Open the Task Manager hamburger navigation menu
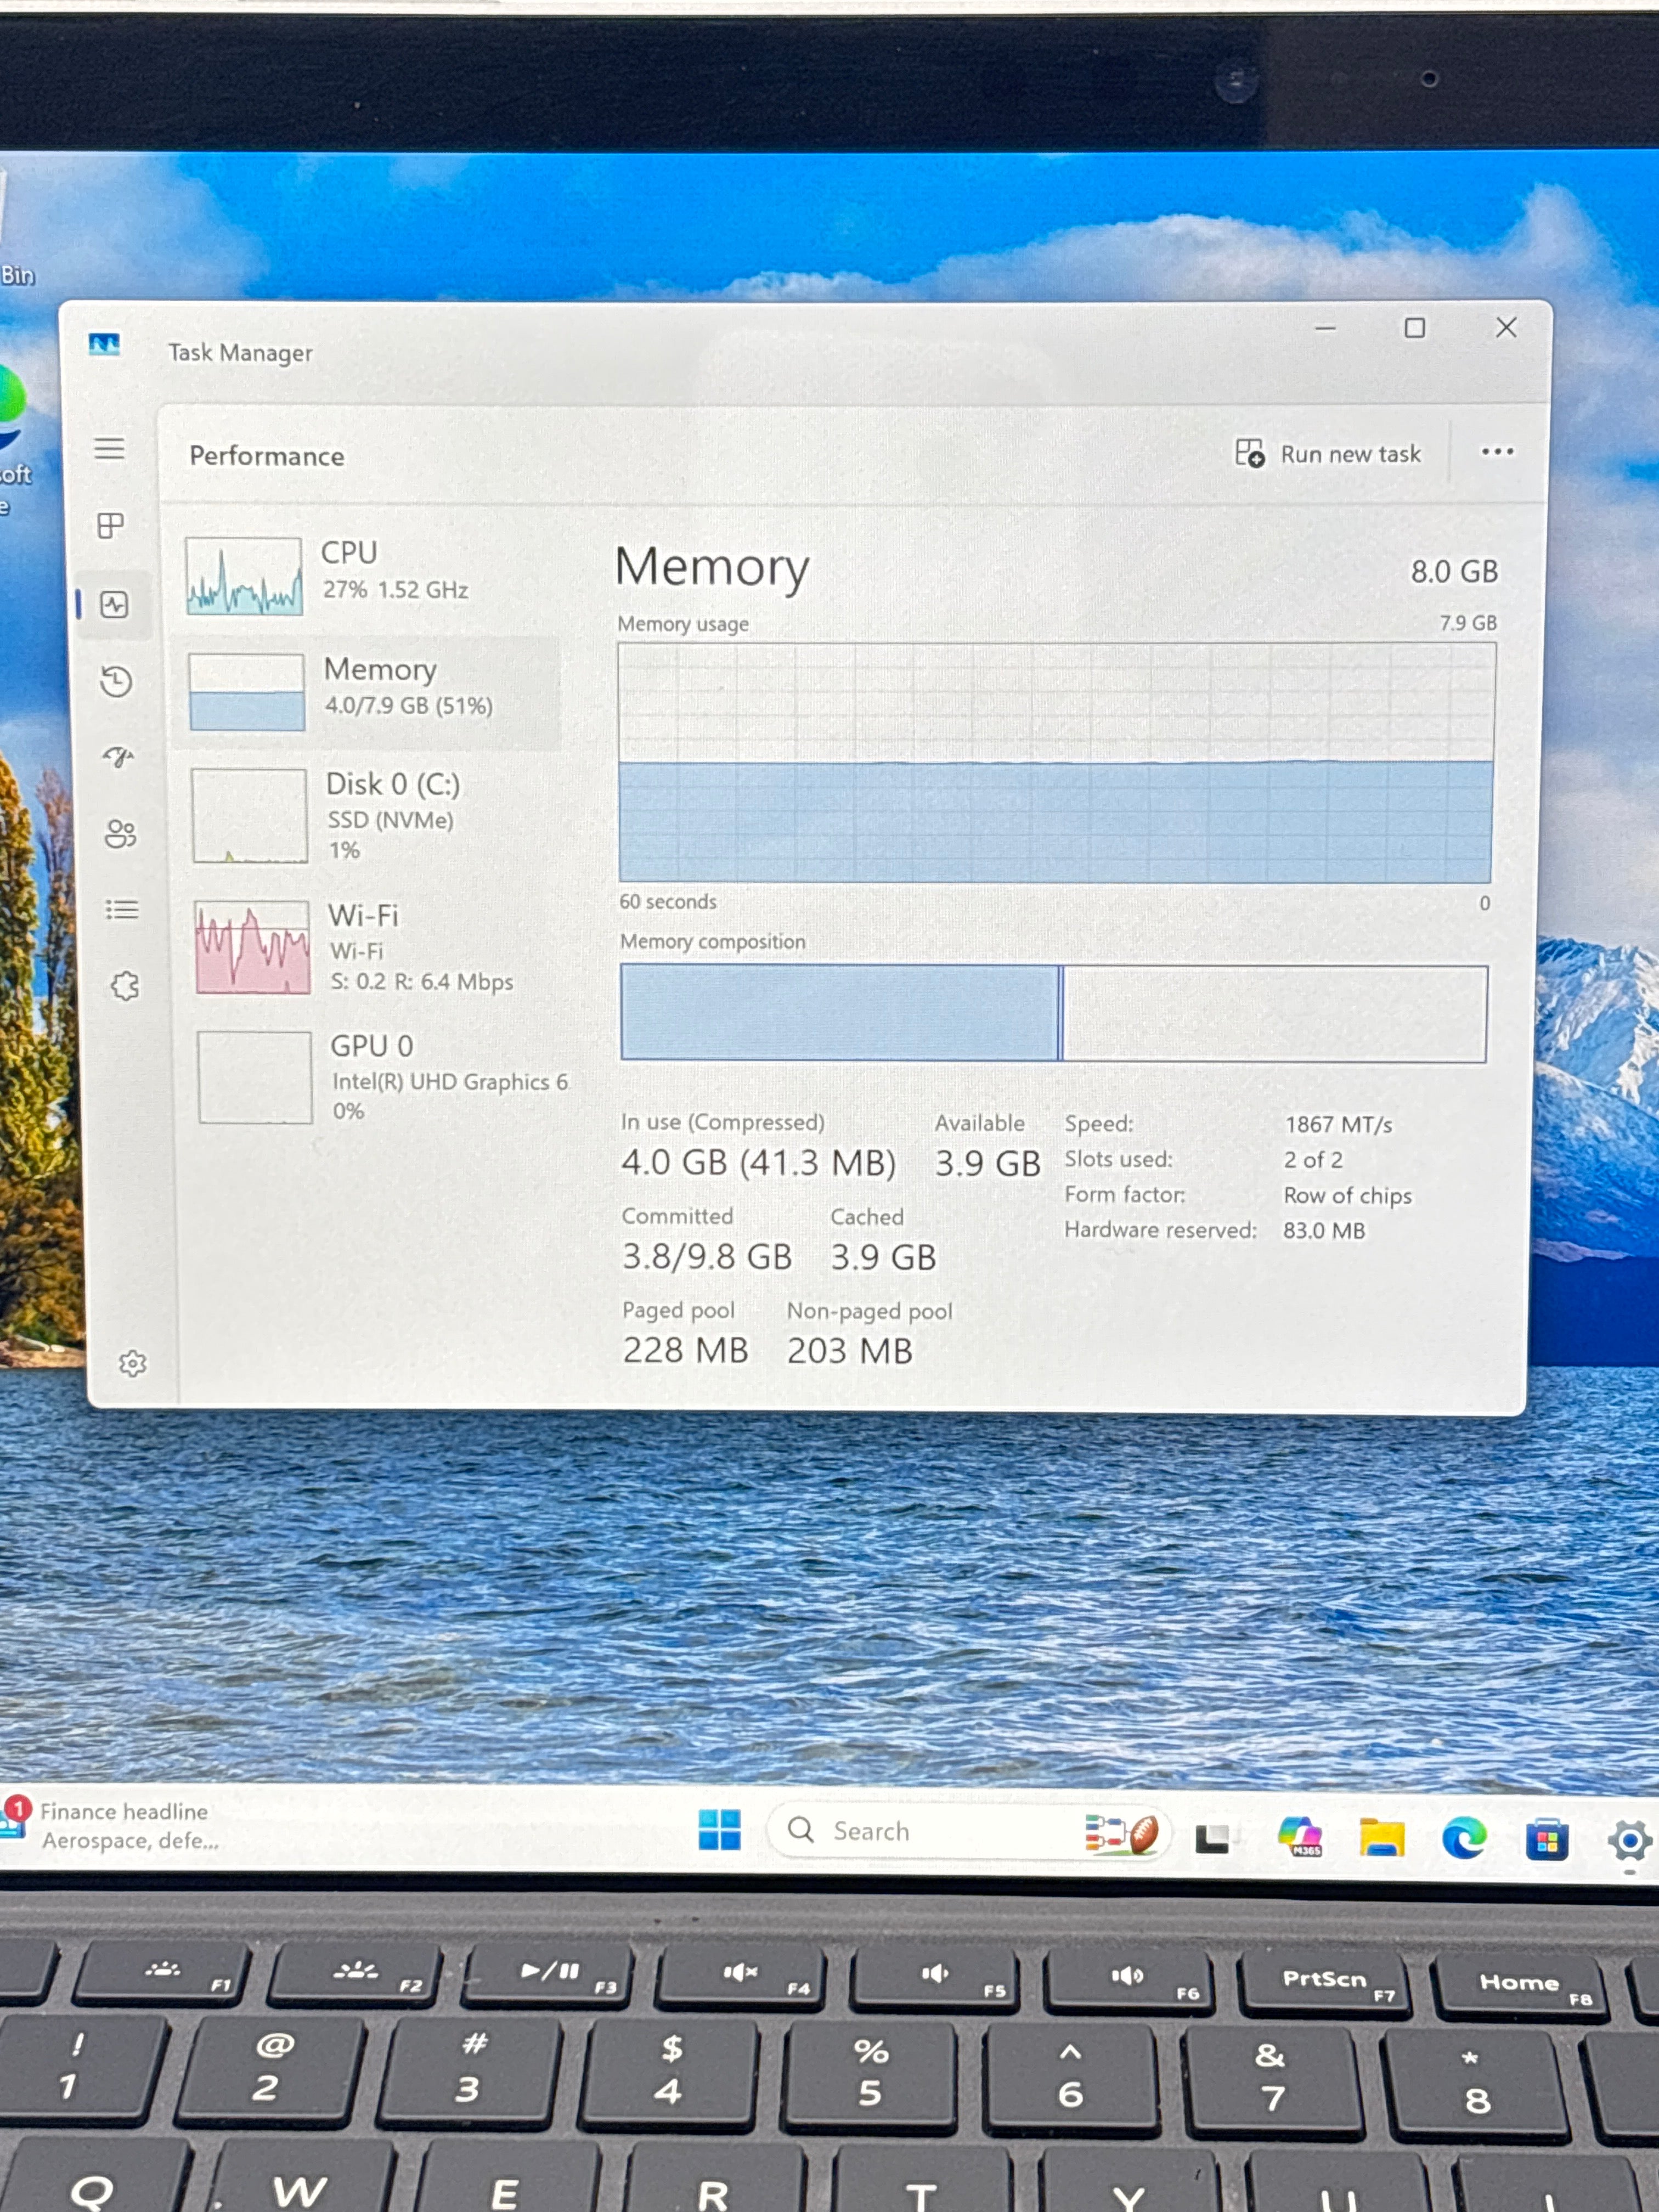This screenshot has width=1659, height=2212. pyautogui.click(x=110, y=448)
